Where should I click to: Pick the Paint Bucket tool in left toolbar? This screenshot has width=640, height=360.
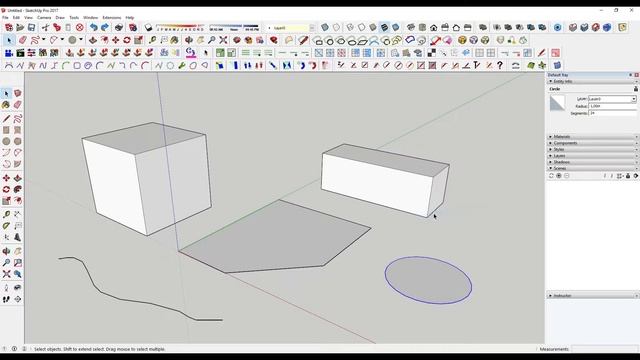click(x=6, y=105)
